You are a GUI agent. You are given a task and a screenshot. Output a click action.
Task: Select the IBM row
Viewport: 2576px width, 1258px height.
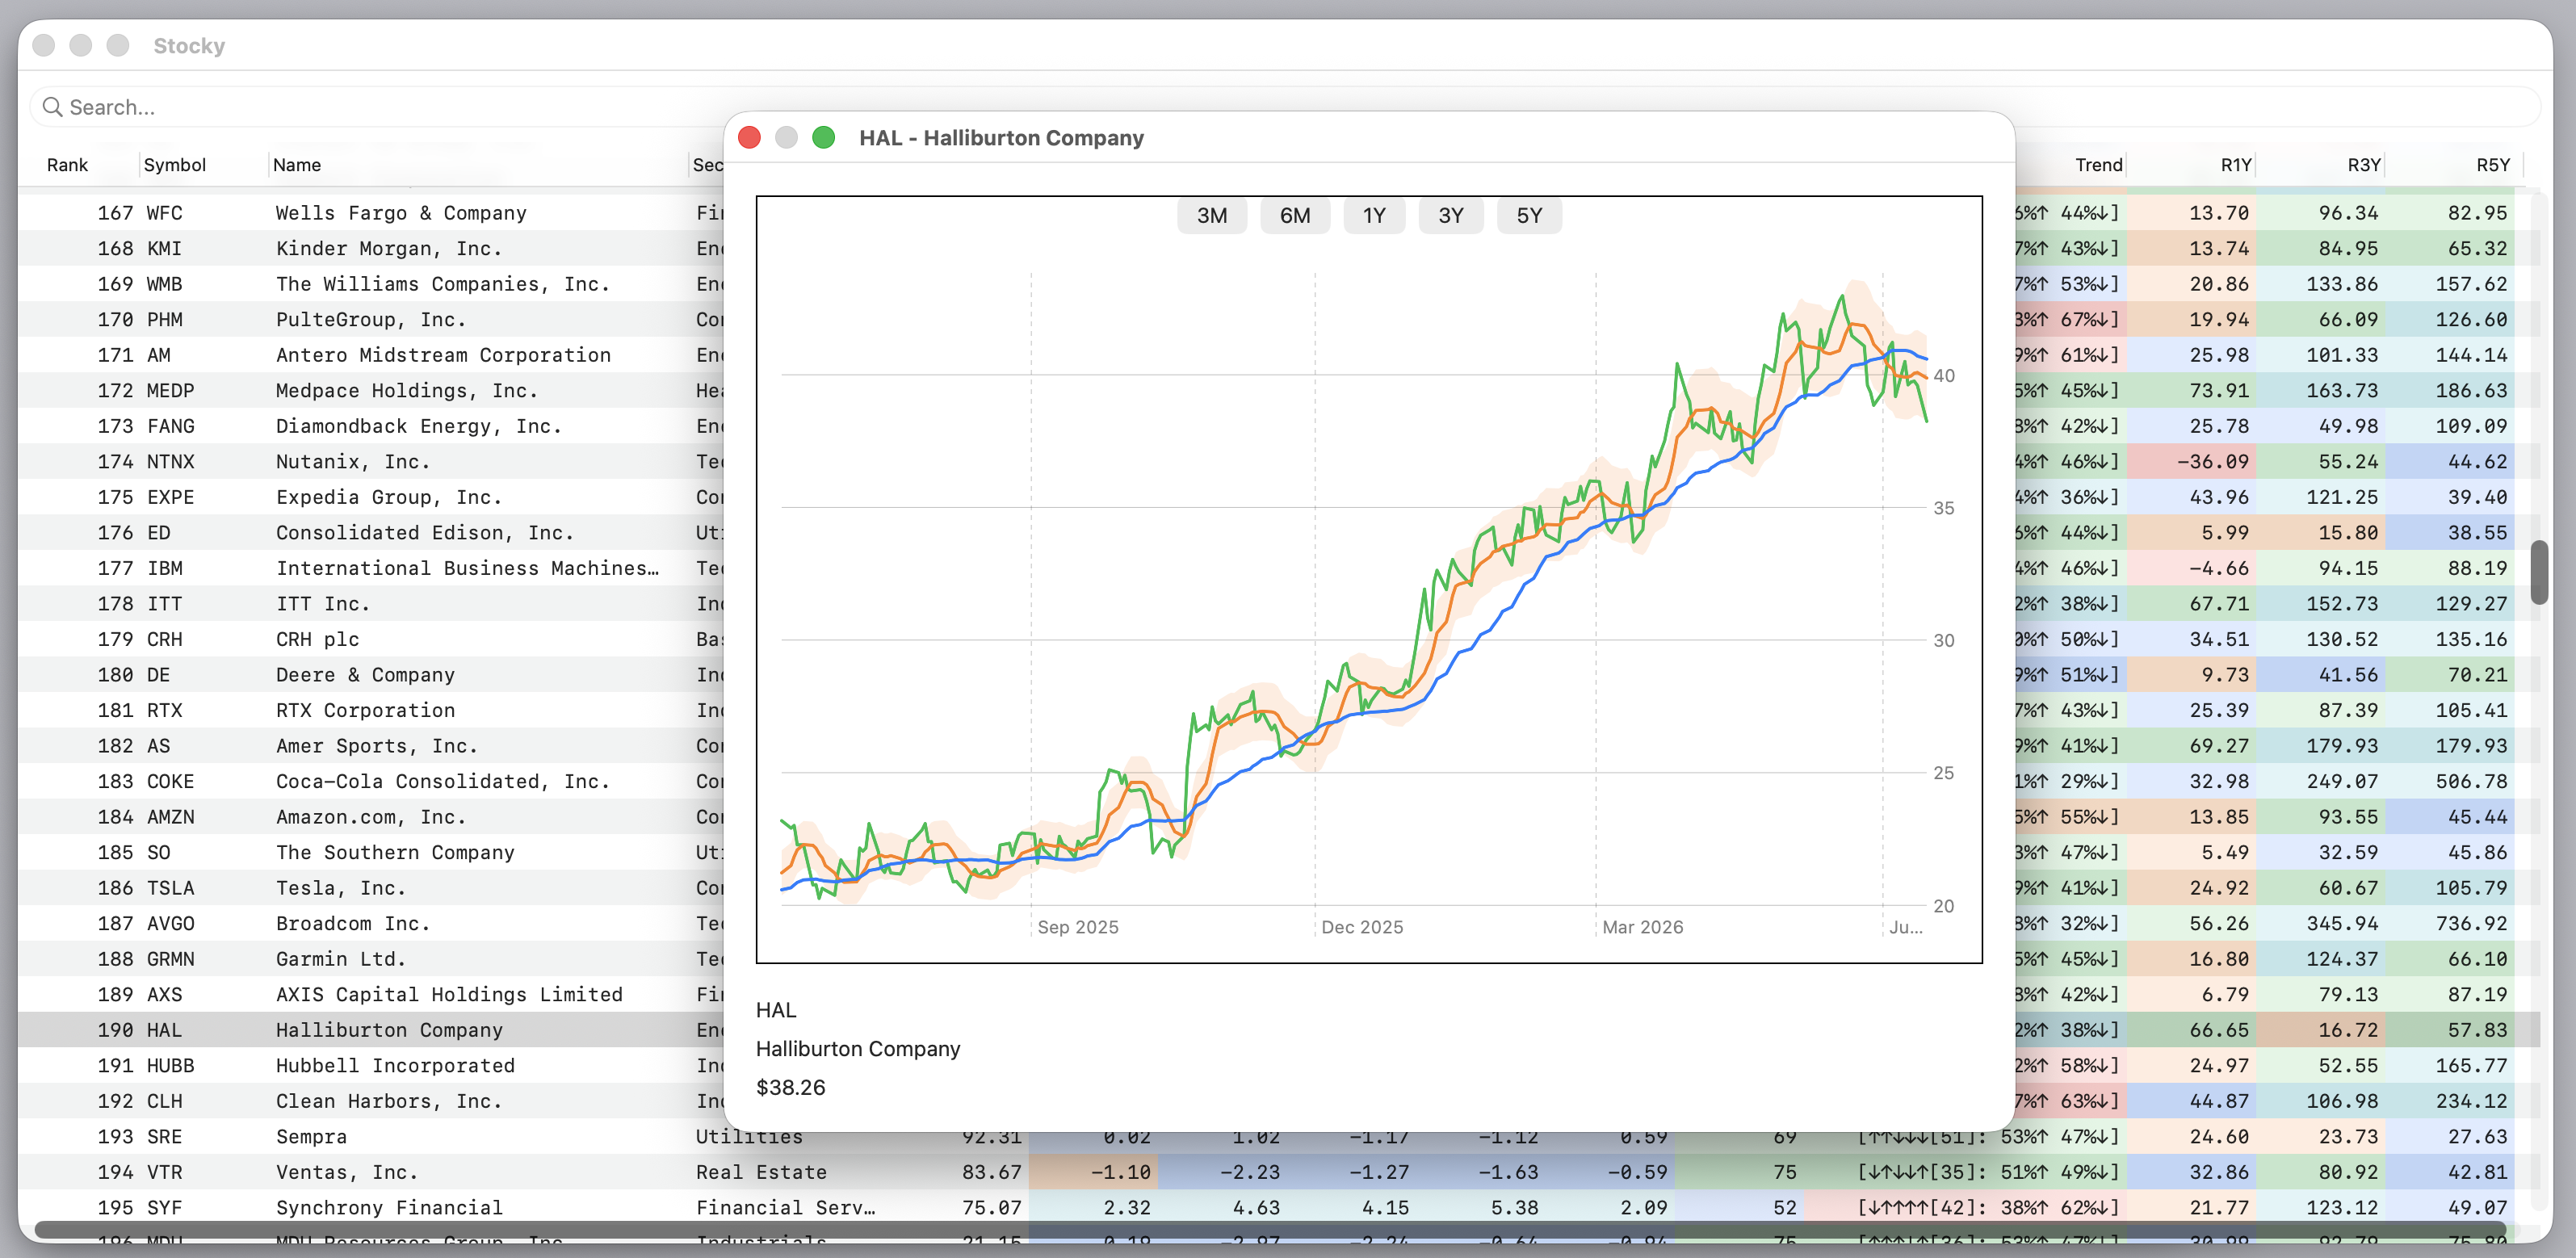1280,568
